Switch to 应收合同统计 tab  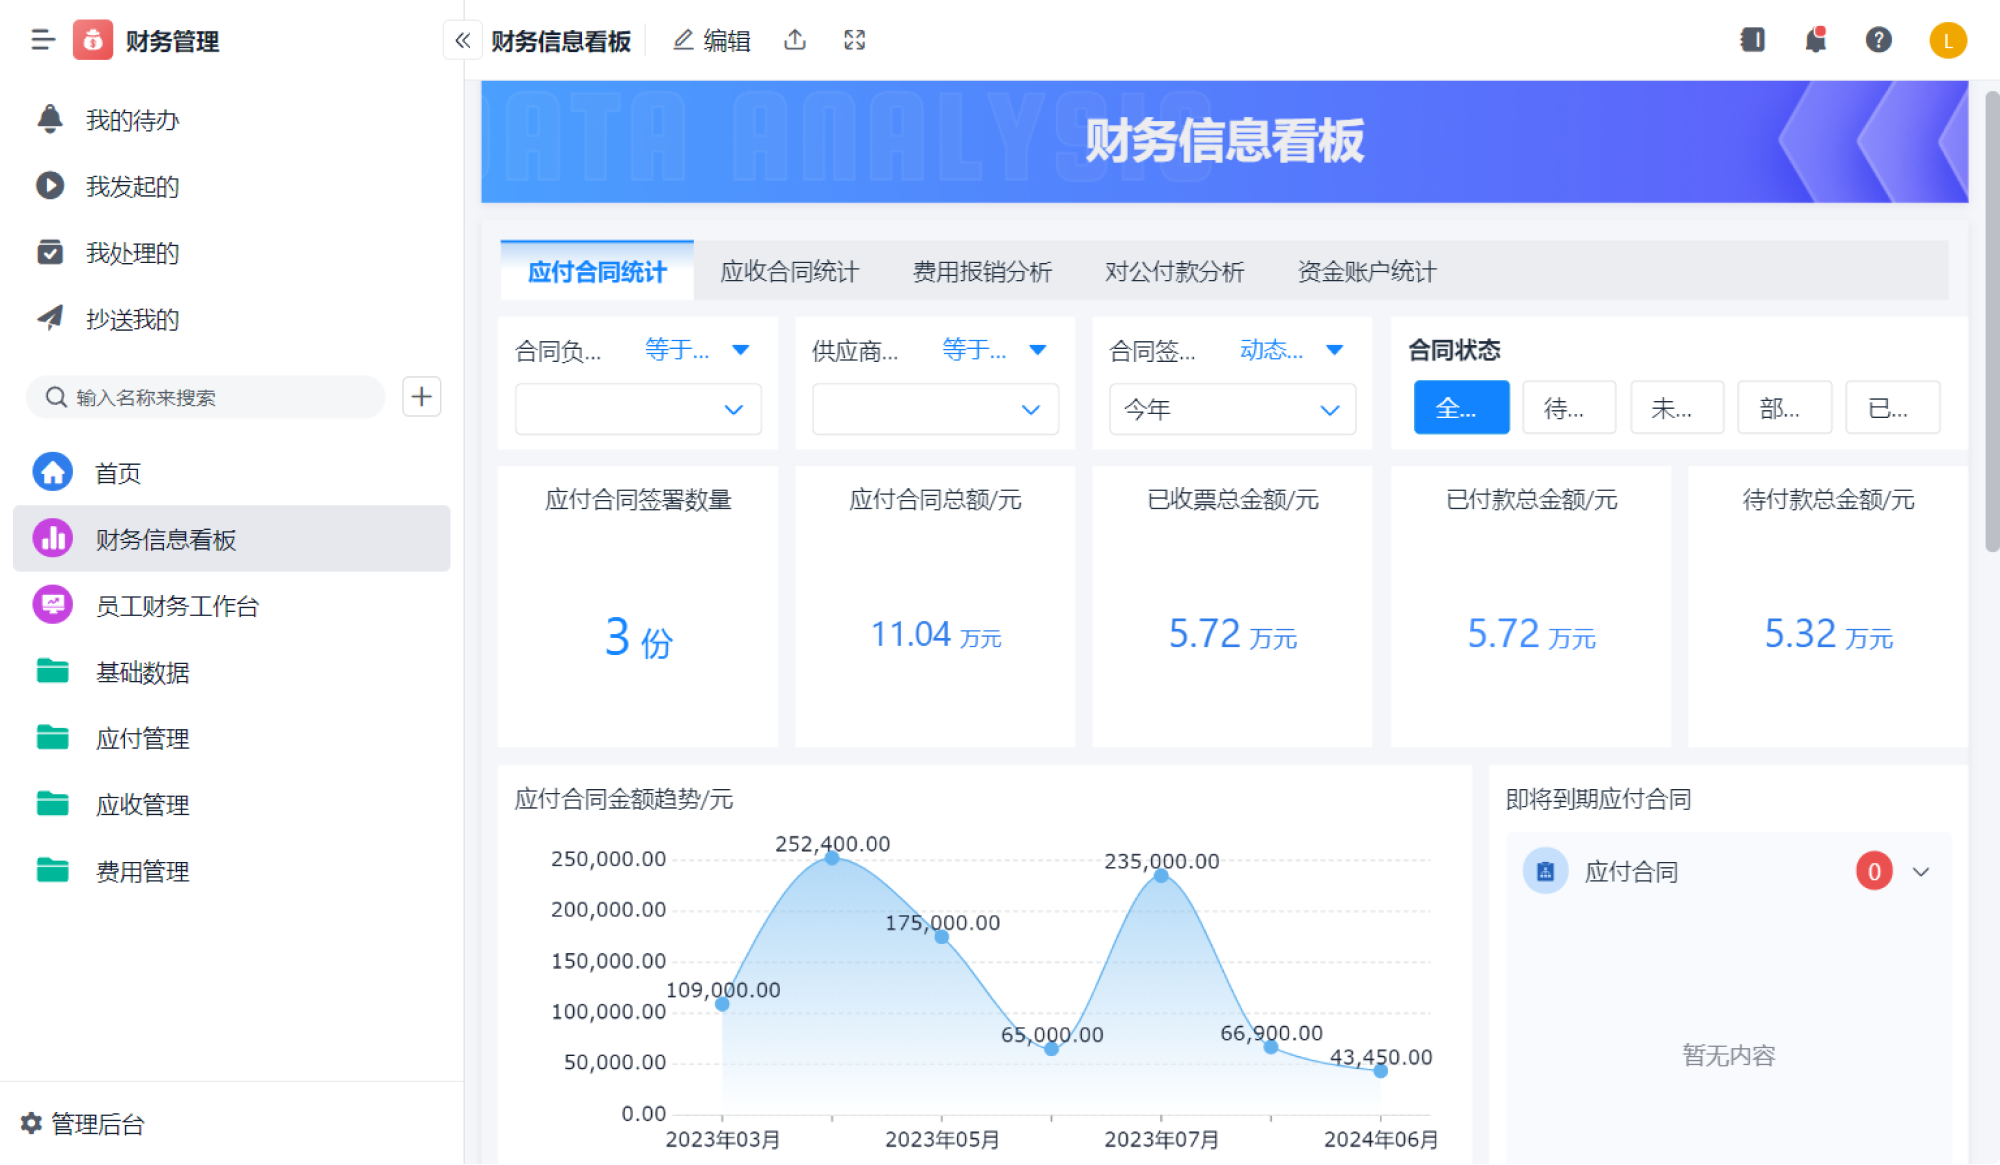(789, 271)
